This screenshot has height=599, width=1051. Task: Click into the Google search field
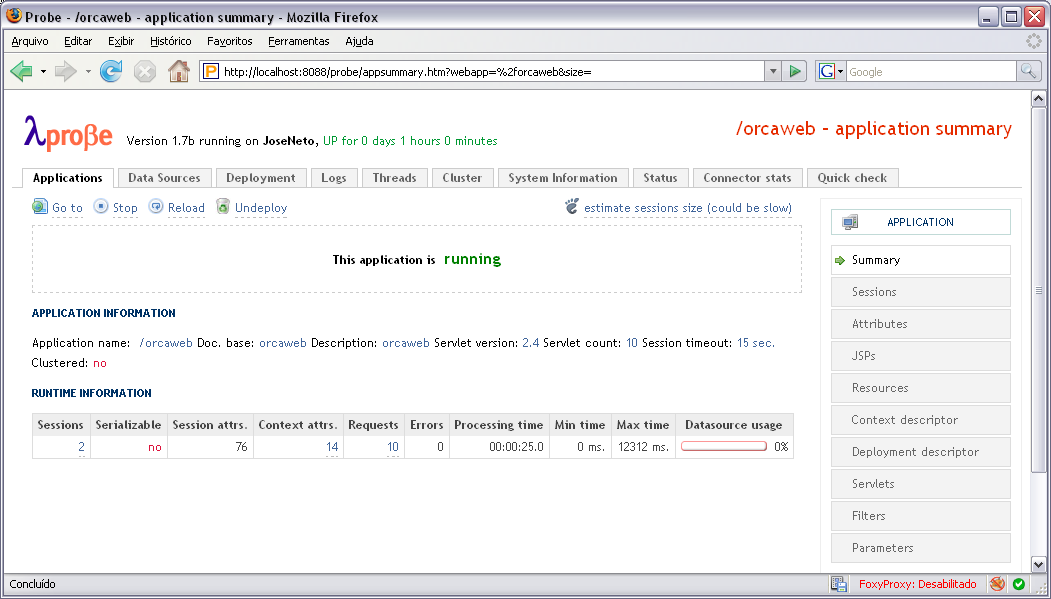(x=930, y=71)
